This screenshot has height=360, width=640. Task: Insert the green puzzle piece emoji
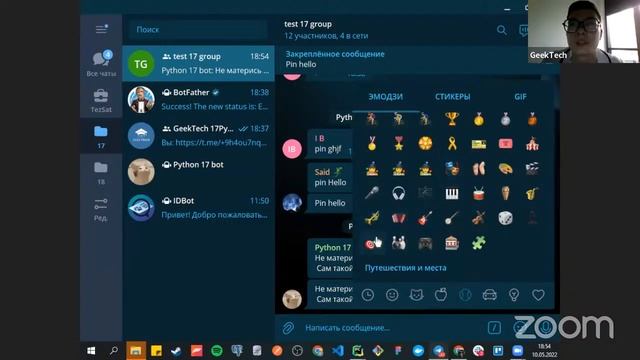point(478,243)
